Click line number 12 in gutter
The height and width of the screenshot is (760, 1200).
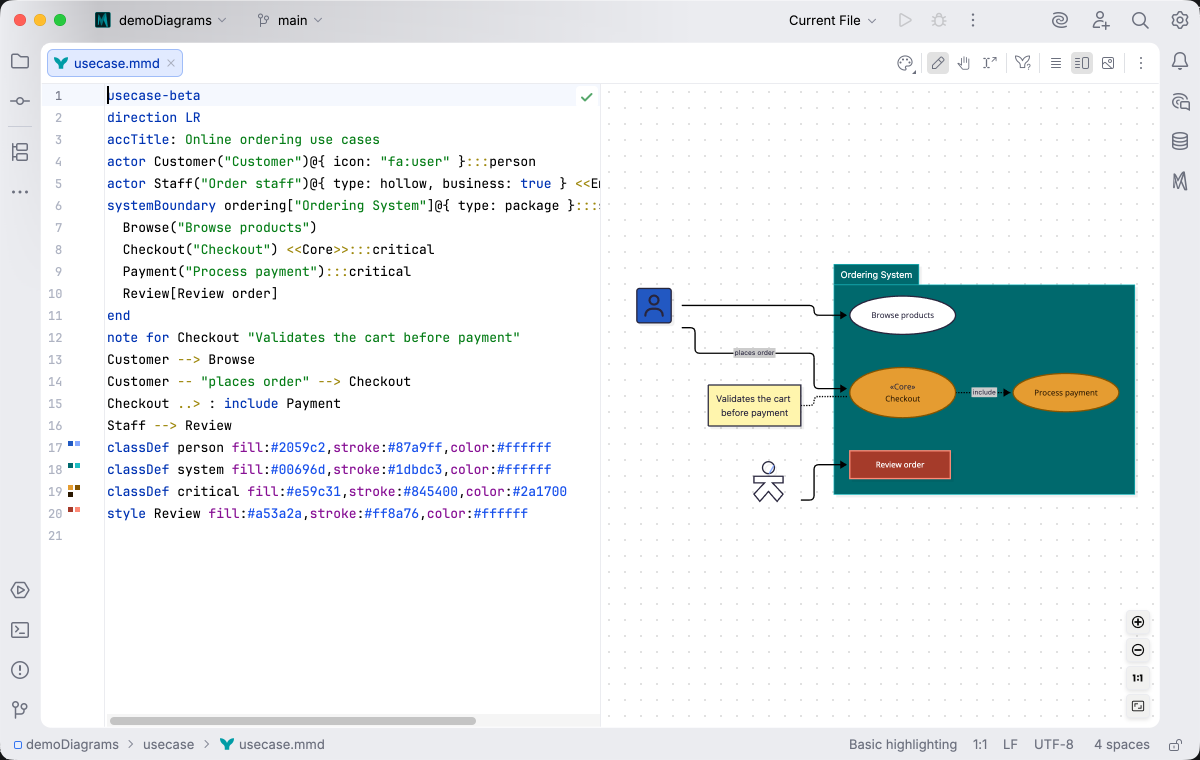(55, 338)
